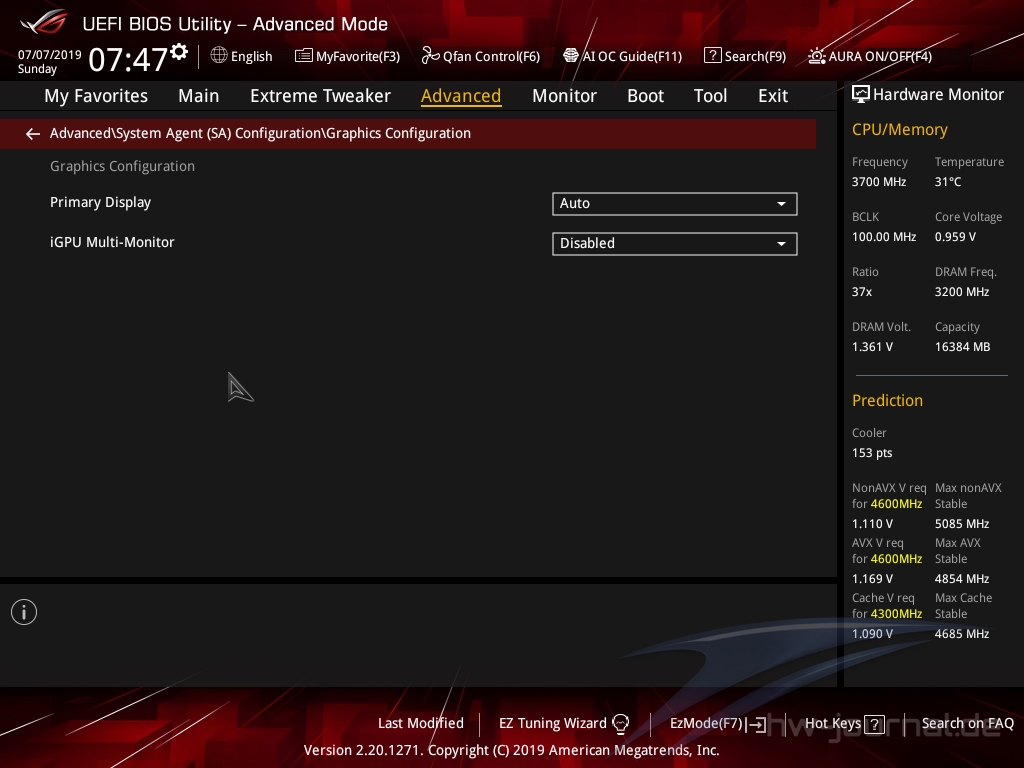Click the 153 pts cooler score
The width and height of the screenshot is (1024, 768).
coord(872,453)
